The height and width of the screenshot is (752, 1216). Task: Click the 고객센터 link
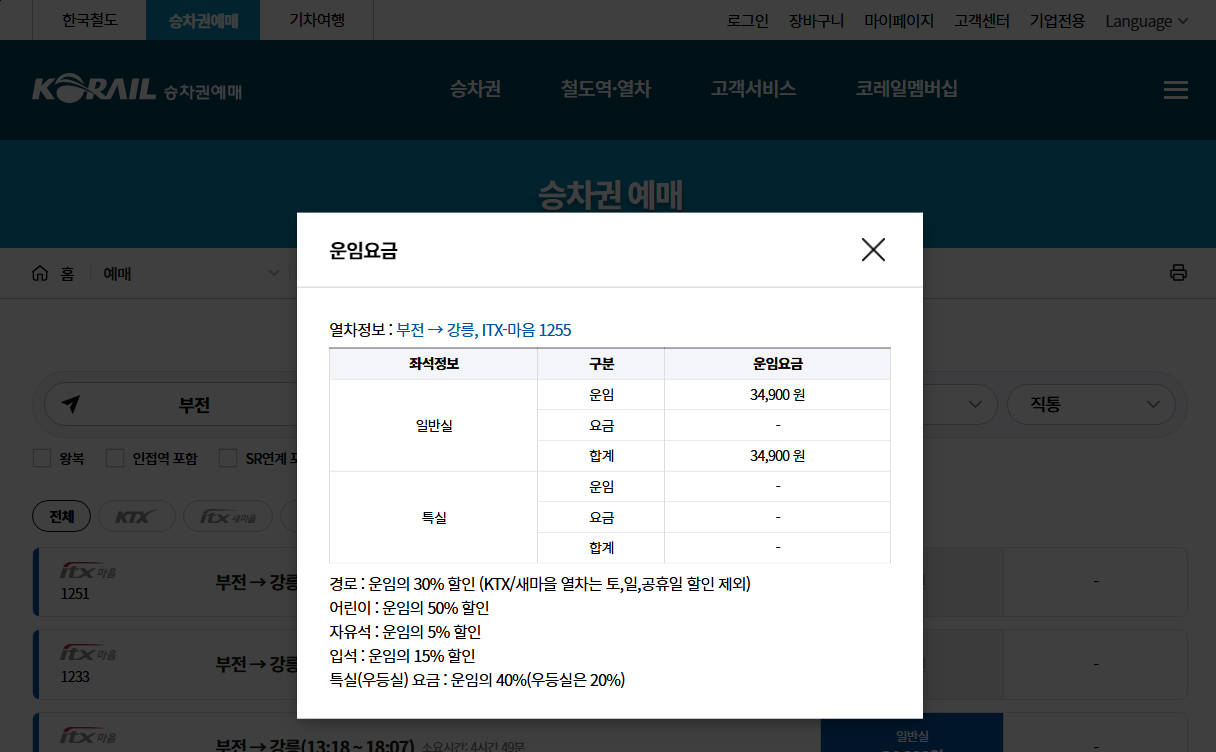coord(982,21)
